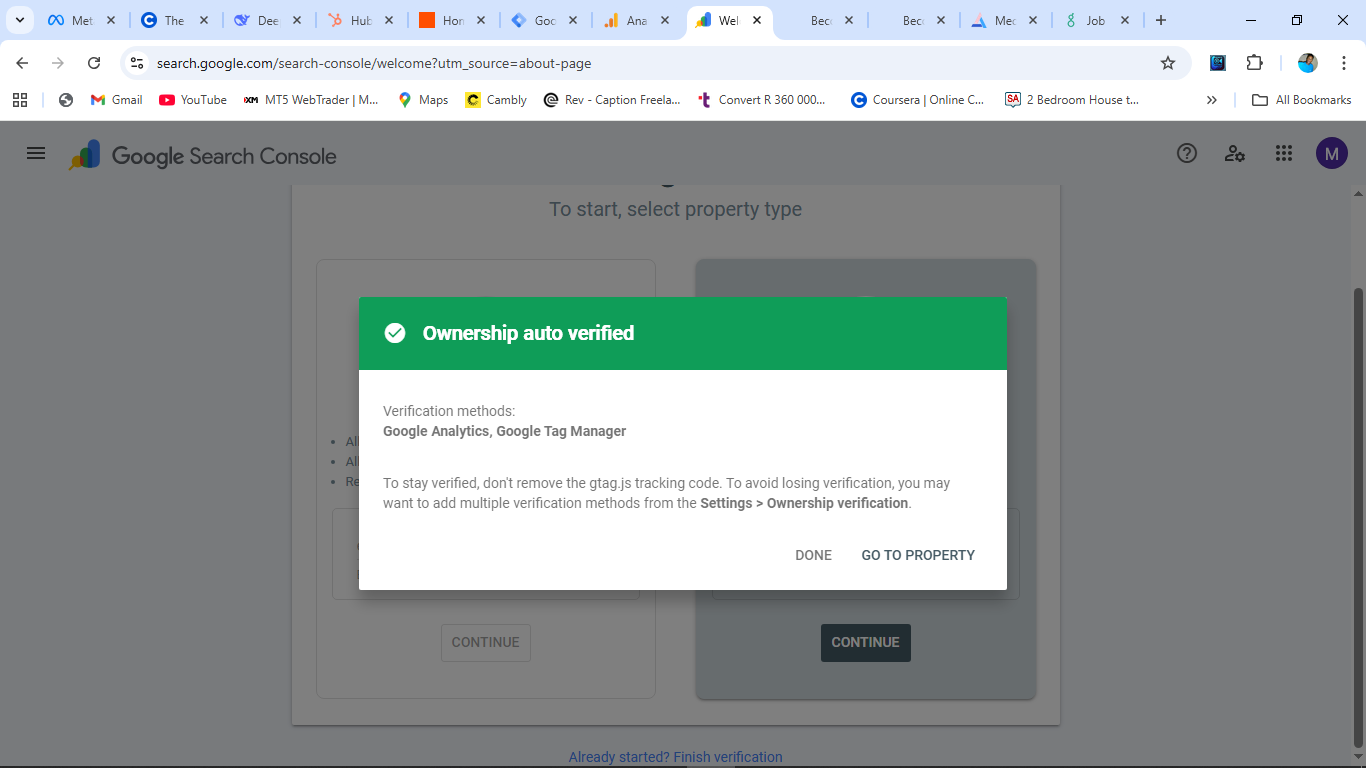Open the purple M account avatar
This screenshot has height=768, width=1366.
click(x=1332, y=153)
